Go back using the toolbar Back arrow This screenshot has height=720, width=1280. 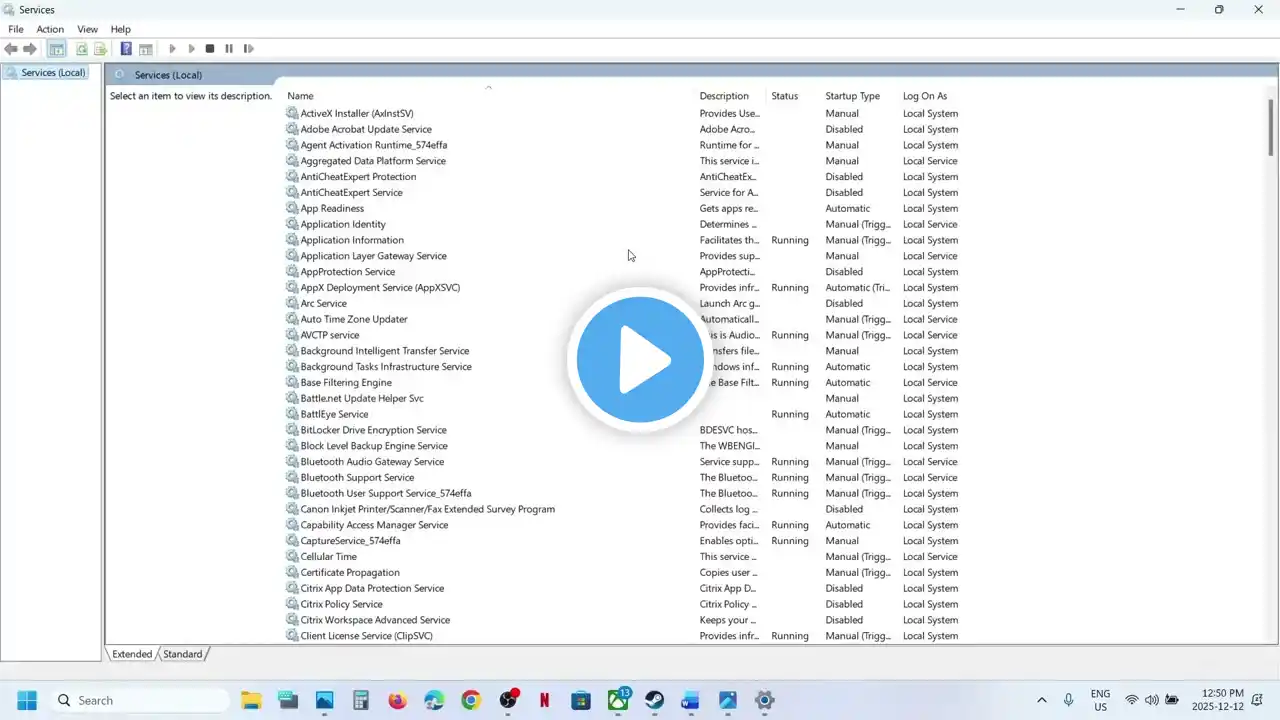[11, 49]
